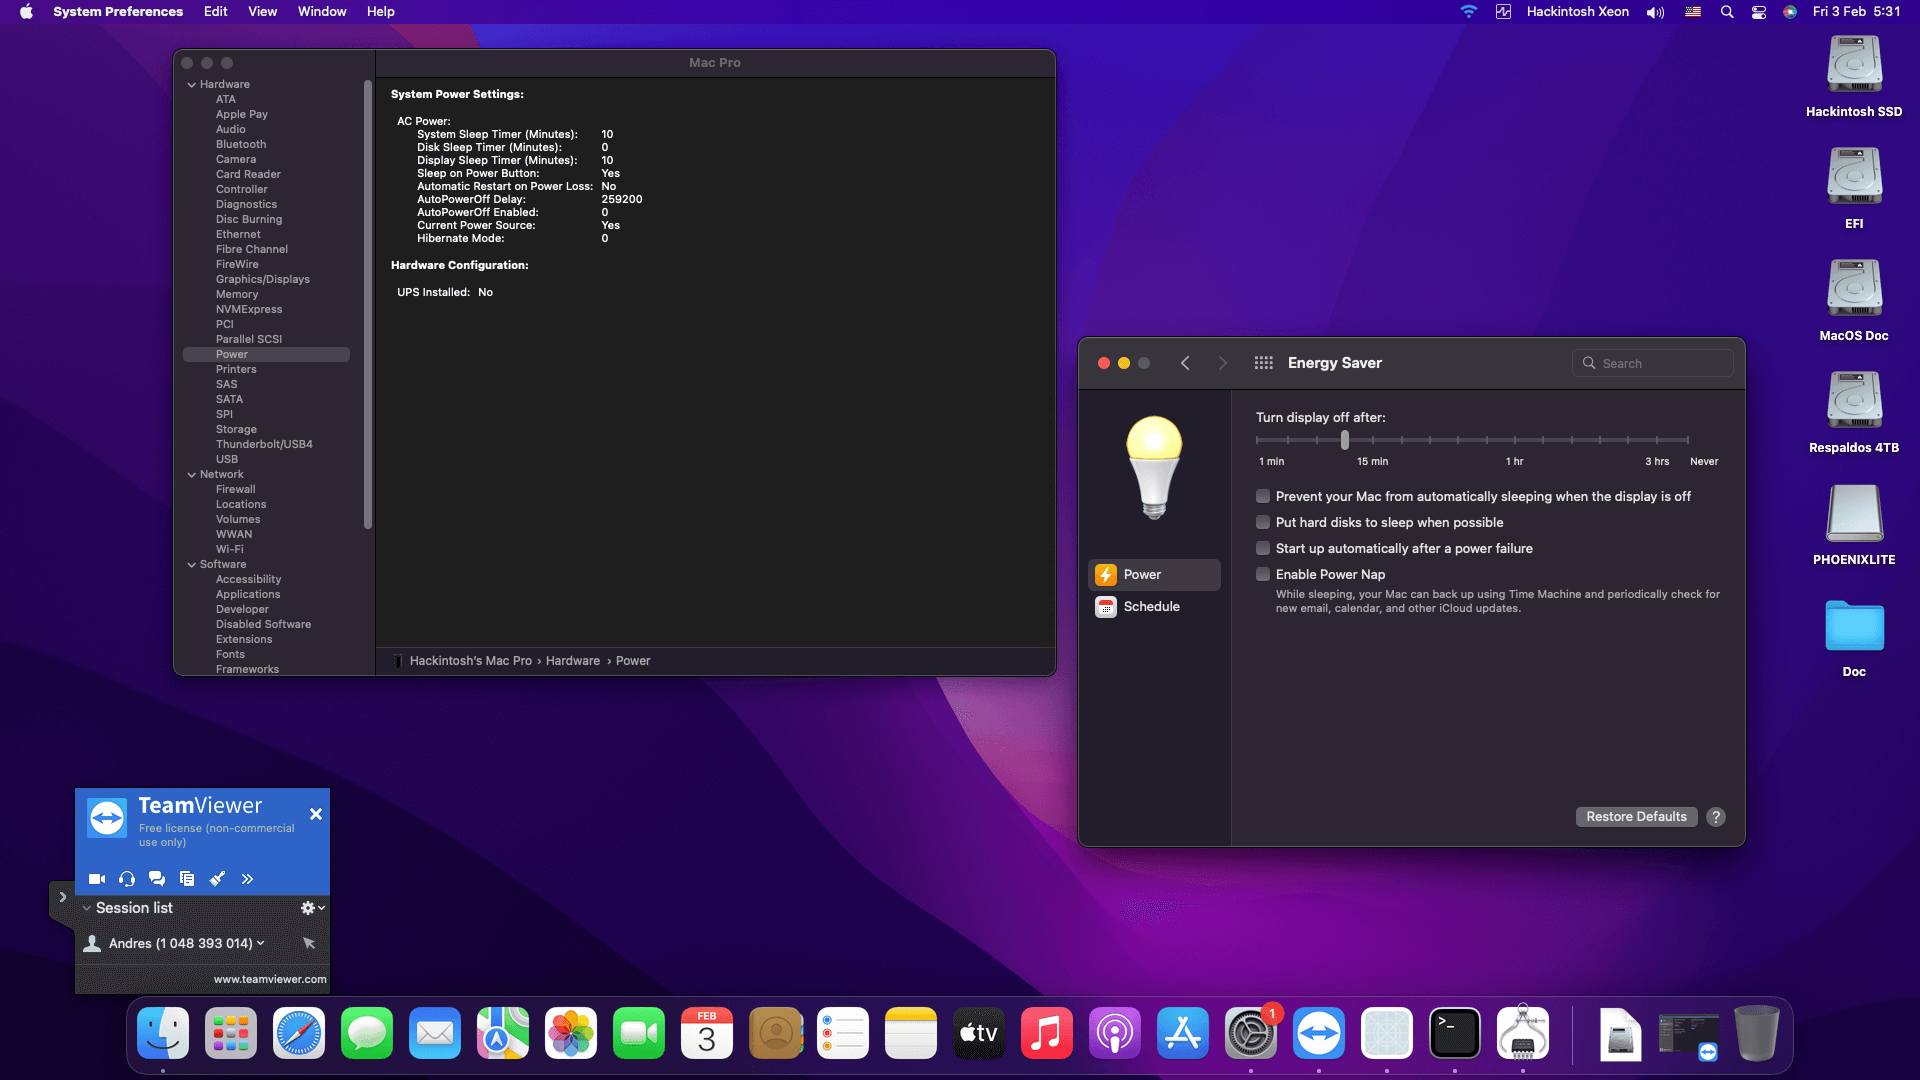Click the TeamViewer headset audio icon

tap(127, 879)
